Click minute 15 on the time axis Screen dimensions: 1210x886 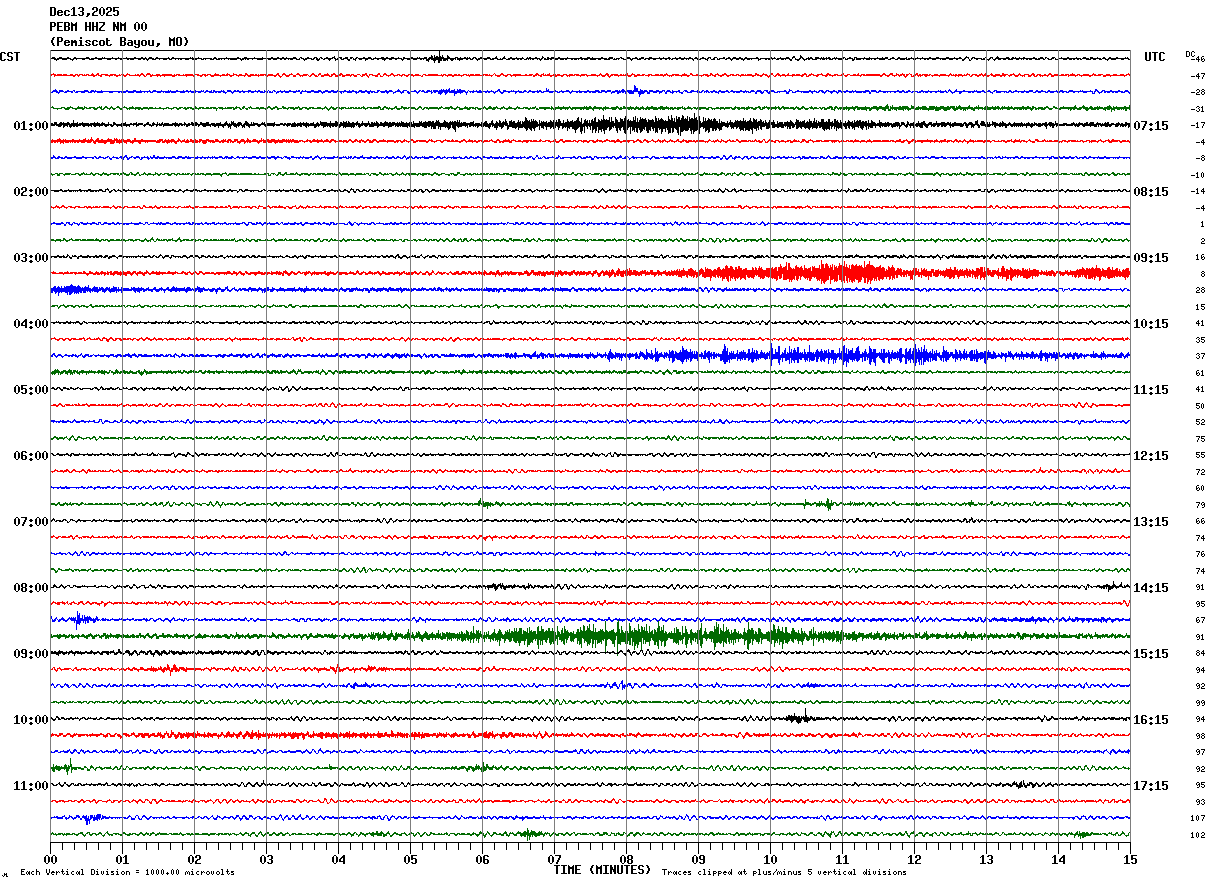pos(1129,859)
